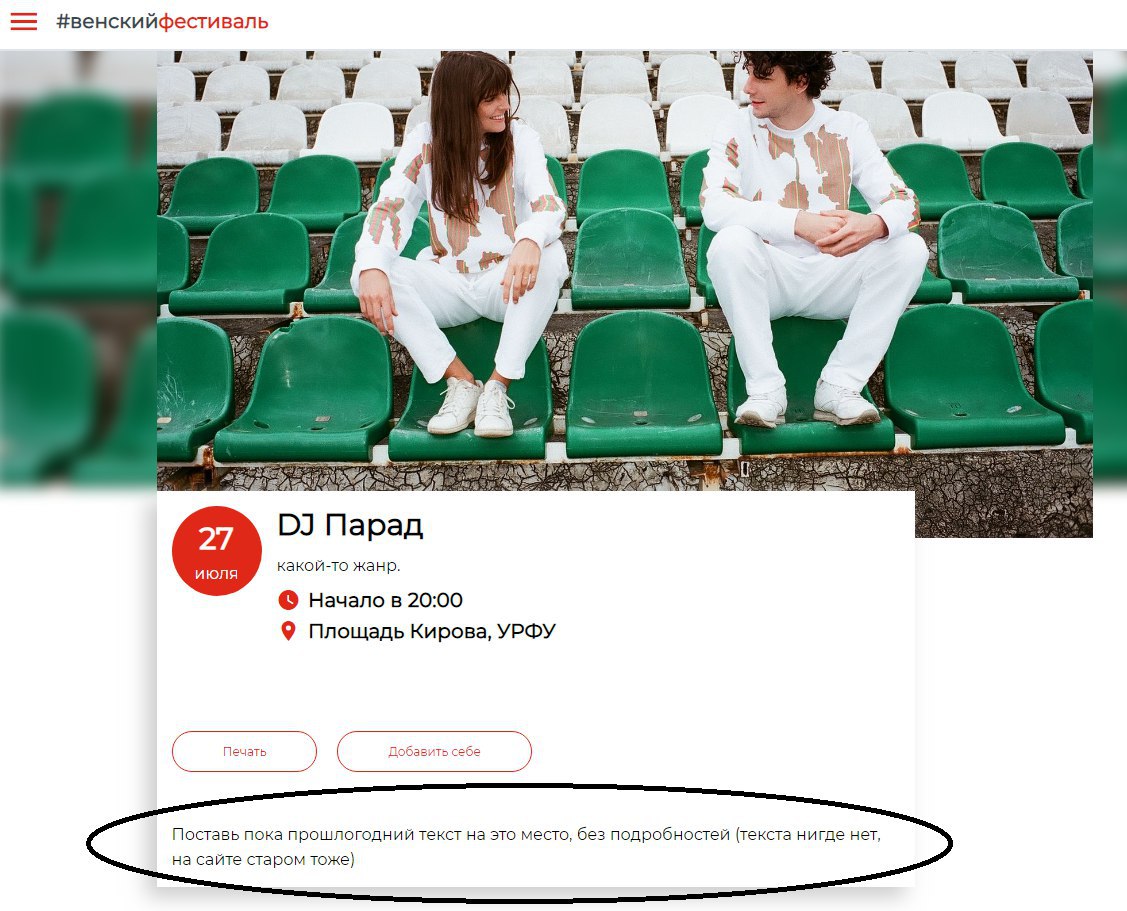Open the DJ Парад event title
The image size is (1127, 911).
pyautogui.click(x=350, y=525)
